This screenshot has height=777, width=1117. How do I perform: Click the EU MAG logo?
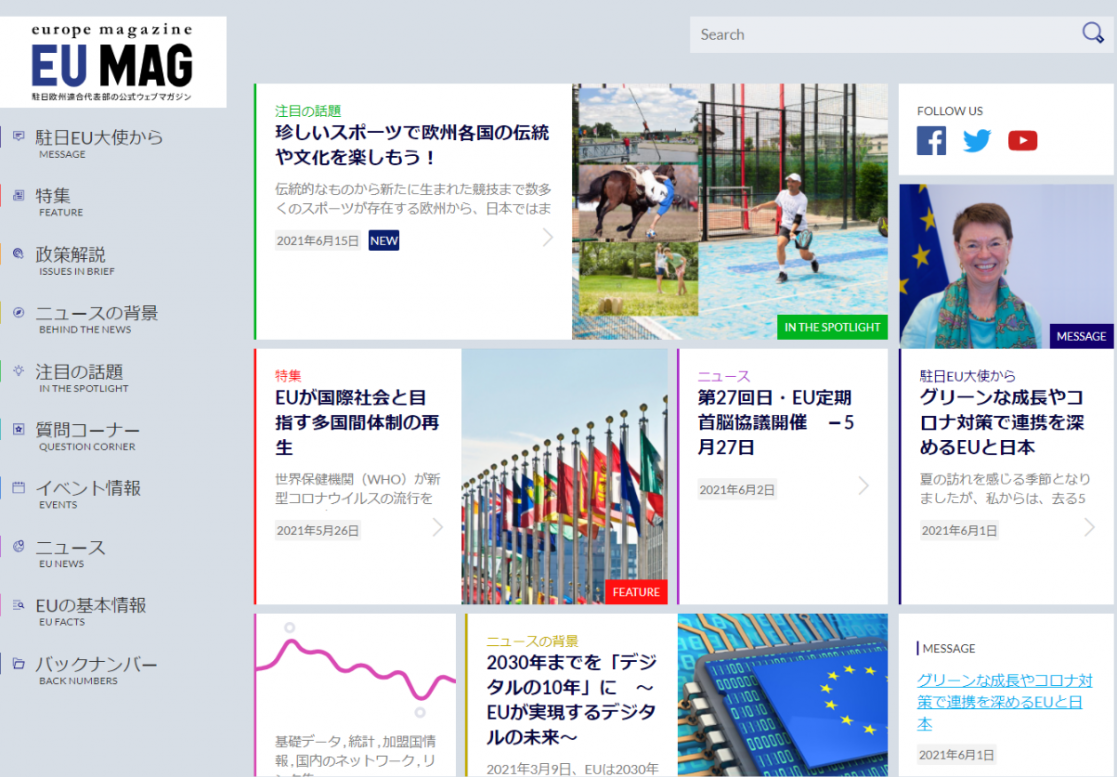coord(113,62)
